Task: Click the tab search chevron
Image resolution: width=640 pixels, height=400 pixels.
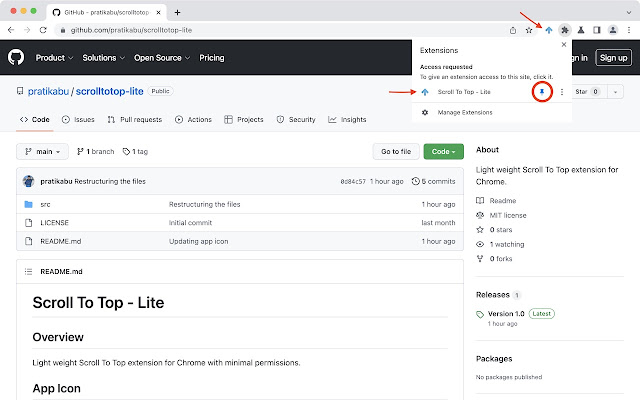Action: coord(629,12)
